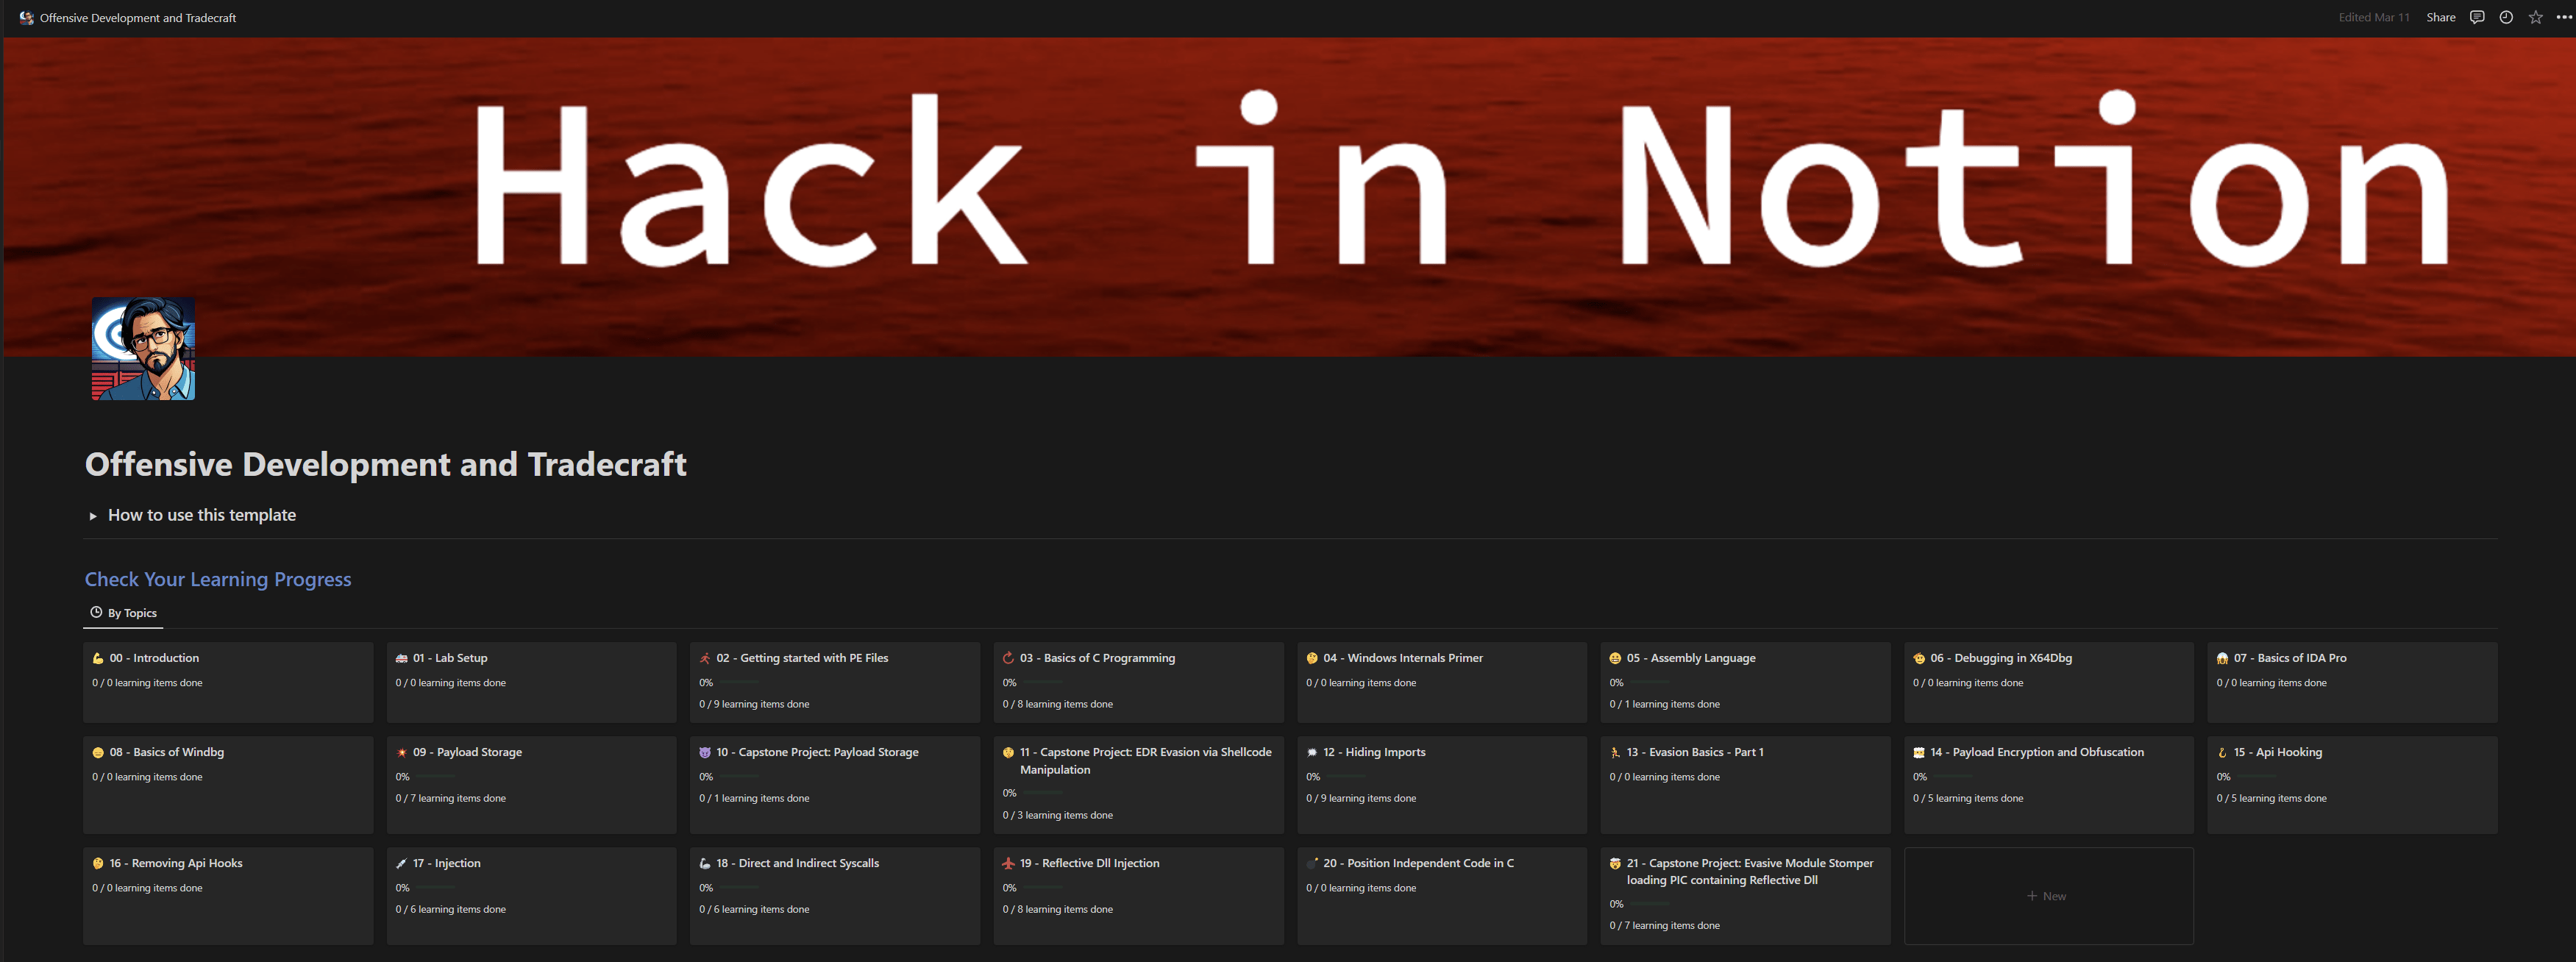Add a new card with + New
The width and height of the screenshot is (2576, 962).
(2047, 896)
